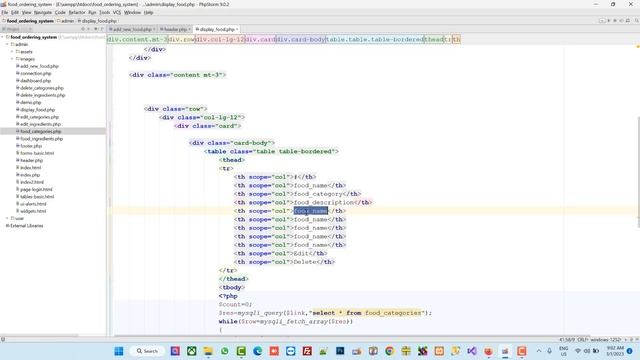Open the Edit menu
640x360 pixels.
(x=15, y=13)
